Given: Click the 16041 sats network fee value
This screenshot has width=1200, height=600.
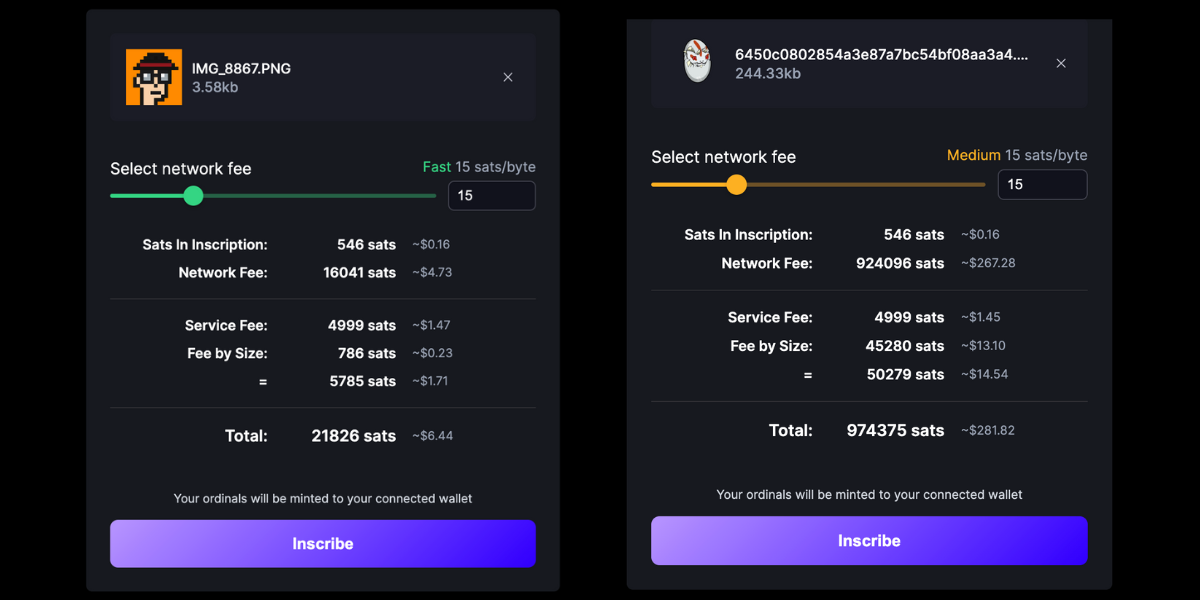Looking at the screenshot, I should point(360,272).
